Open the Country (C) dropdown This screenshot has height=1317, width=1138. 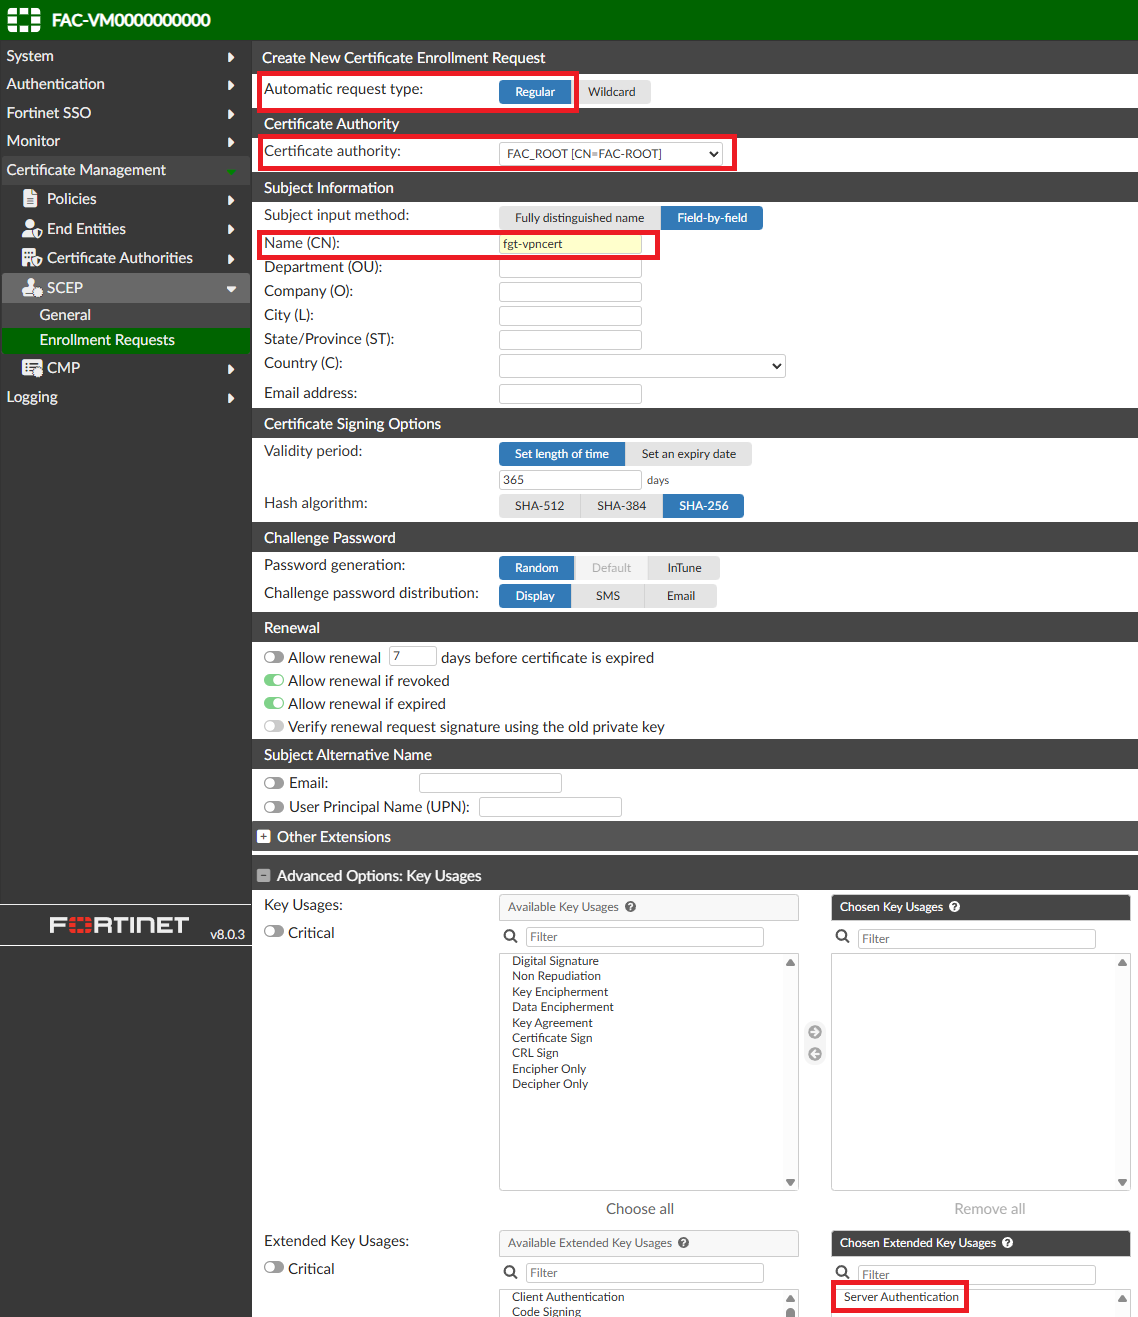click(x=642, y=366)
